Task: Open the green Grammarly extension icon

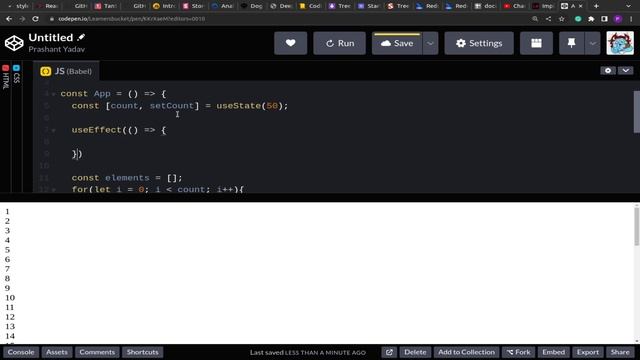Action: [x=578, y=19]
